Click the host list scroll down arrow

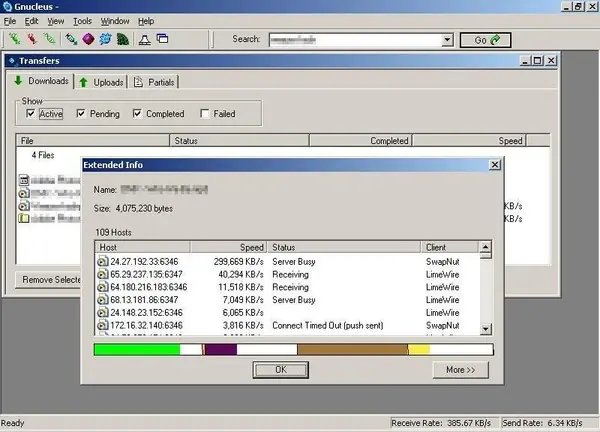(x=486, y=328)
